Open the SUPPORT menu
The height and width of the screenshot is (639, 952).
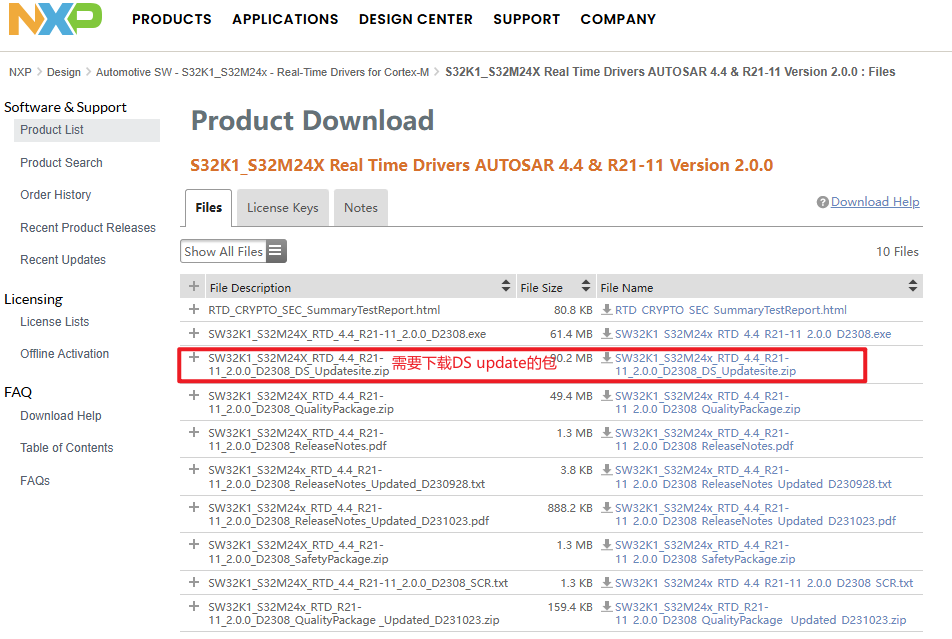526,19
